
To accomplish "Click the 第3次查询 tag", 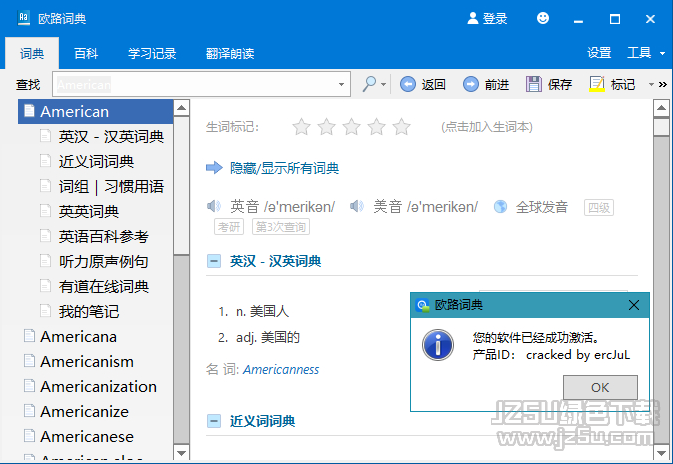I will pyautogui.click(x=281, y=227).
